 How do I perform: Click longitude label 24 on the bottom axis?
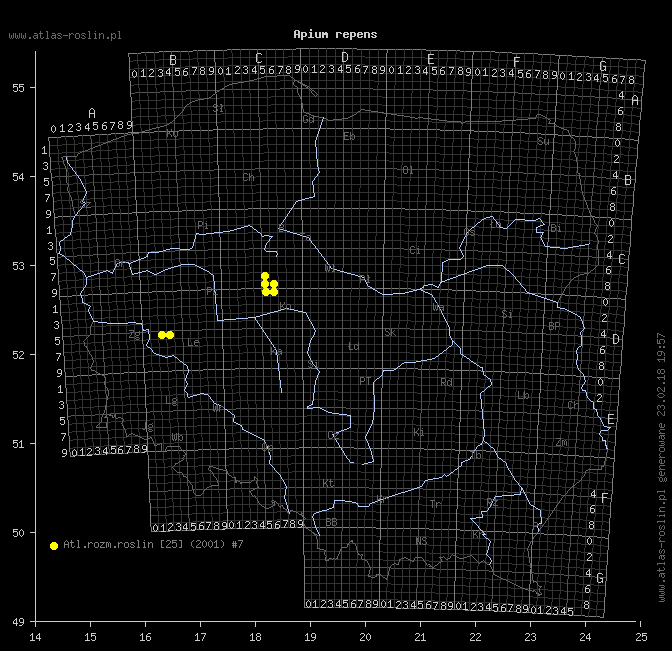585,637
